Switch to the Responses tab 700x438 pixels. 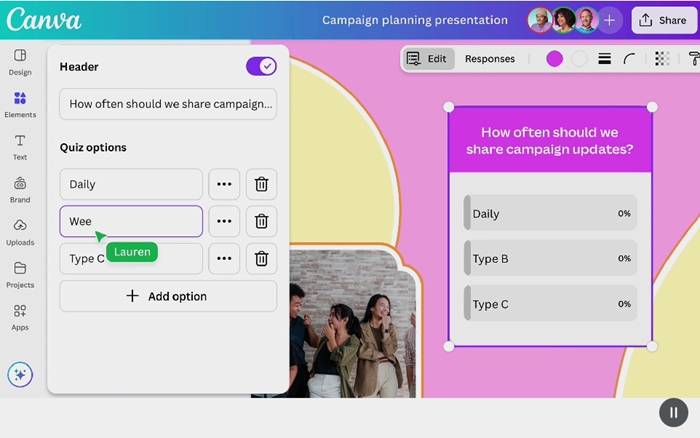point(490,59)
